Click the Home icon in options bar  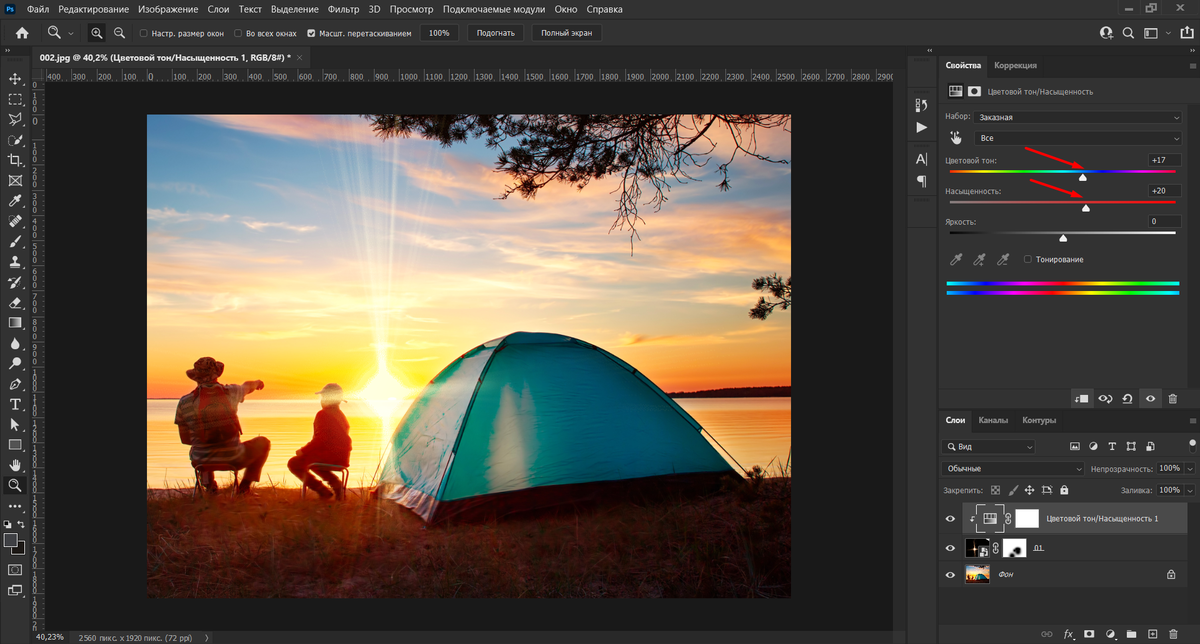[22, 33]
